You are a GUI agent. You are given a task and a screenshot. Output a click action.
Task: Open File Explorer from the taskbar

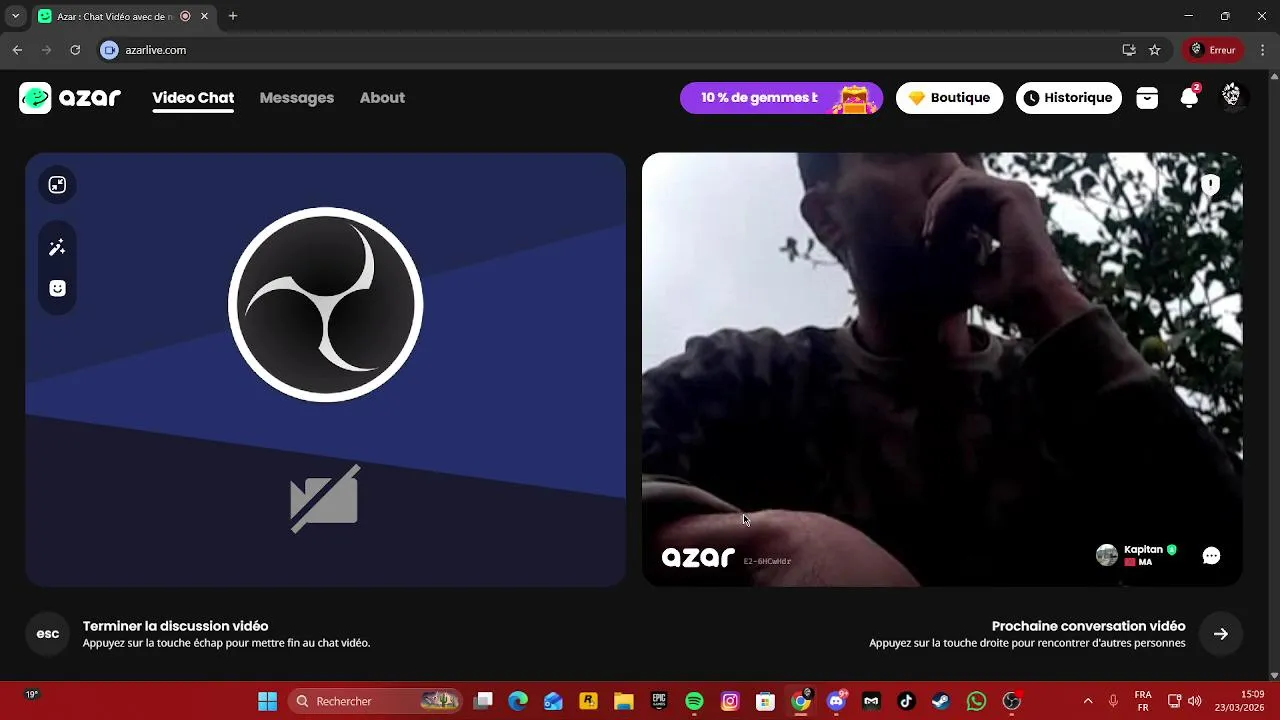point(624,701)
